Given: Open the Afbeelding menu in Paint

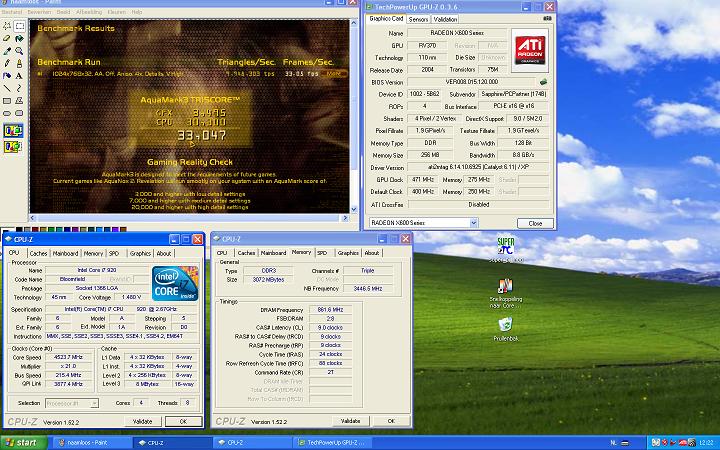Looking at the screenshot, I should (x=89, y=12).
